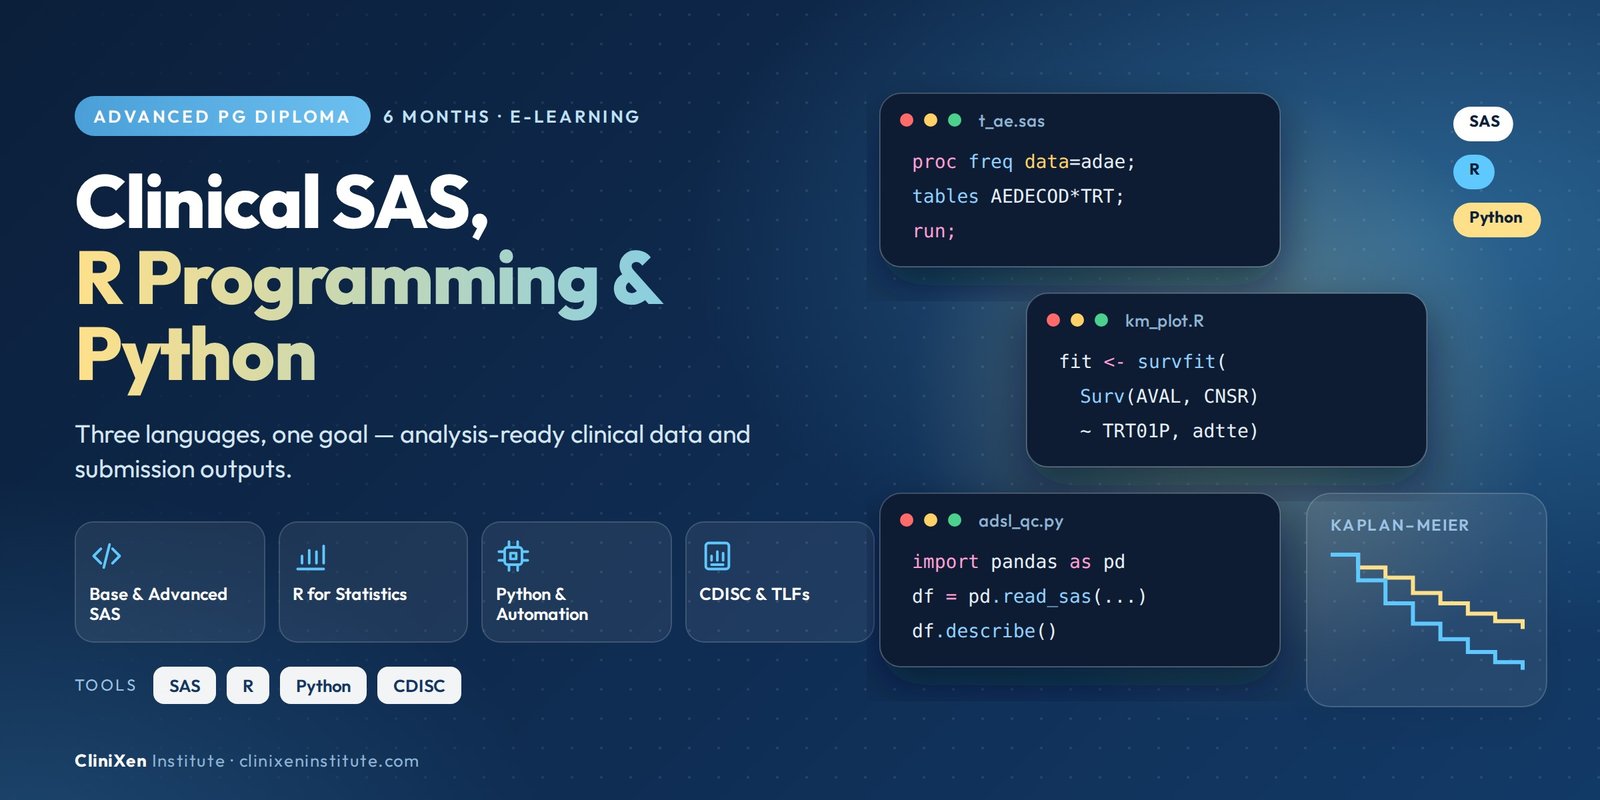Open the R for Statistics card

[x=373, y=582]
